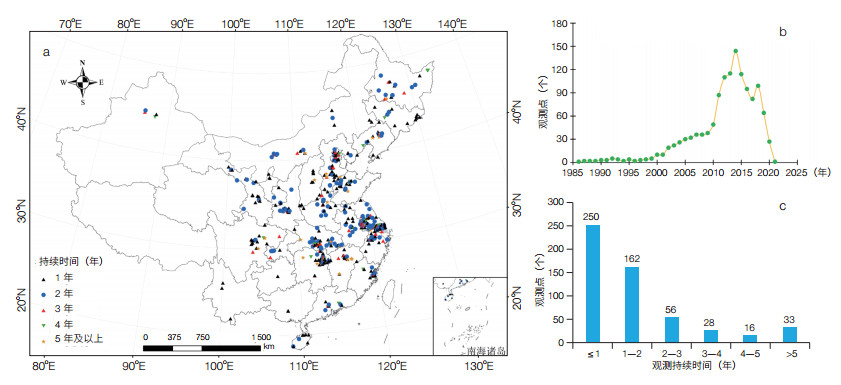
Task: Click the green marker in far northeast corner
Action: (x=427, y=70)
